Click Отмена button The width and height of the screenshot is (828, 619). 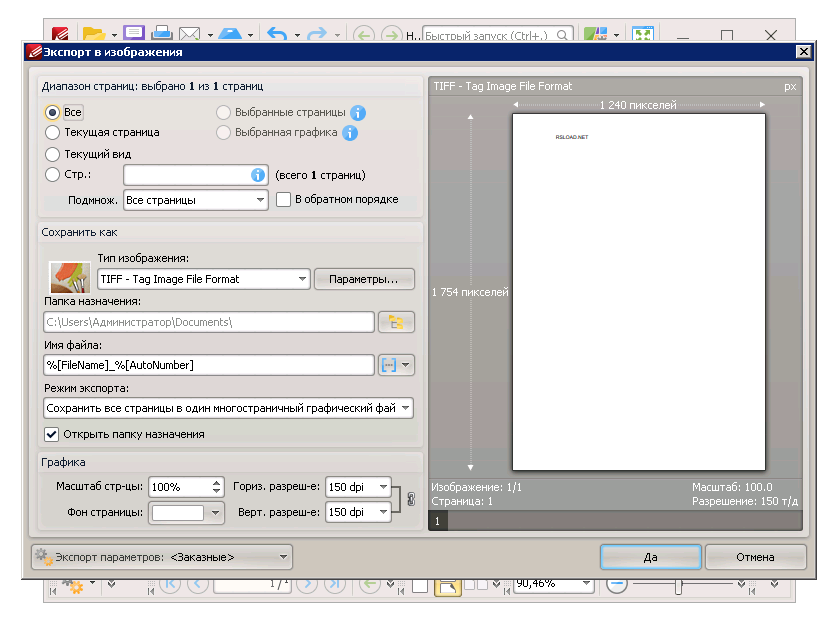pos(755,557)
